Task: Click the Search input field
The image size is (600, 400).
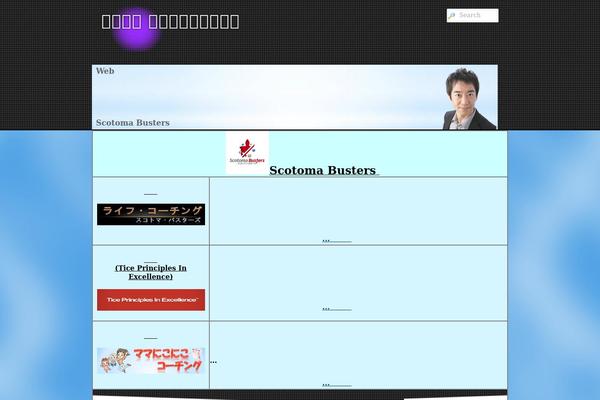Action: (x=473, y=15)
